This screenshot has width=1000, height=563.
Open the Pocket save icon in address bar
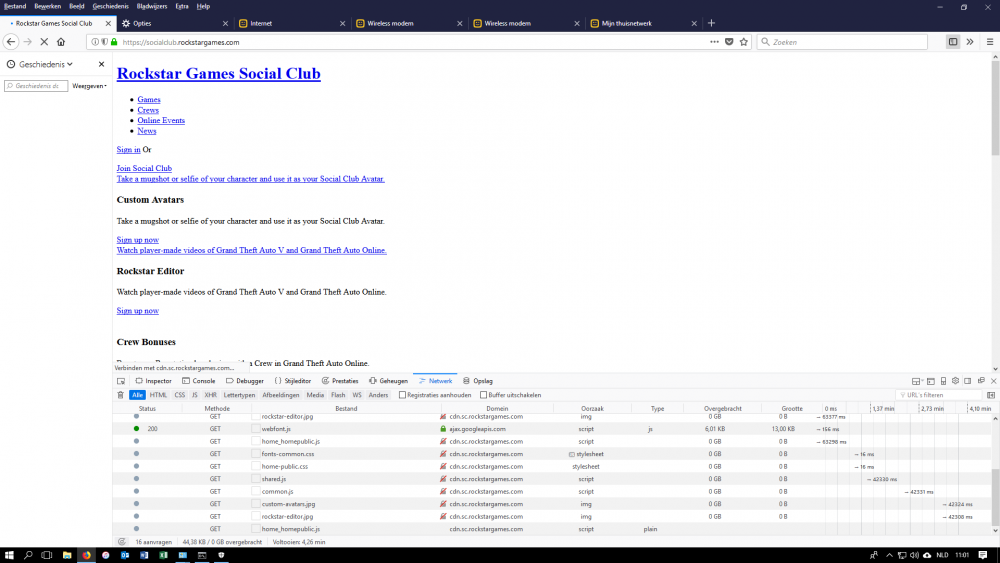[x=729, y=42]
